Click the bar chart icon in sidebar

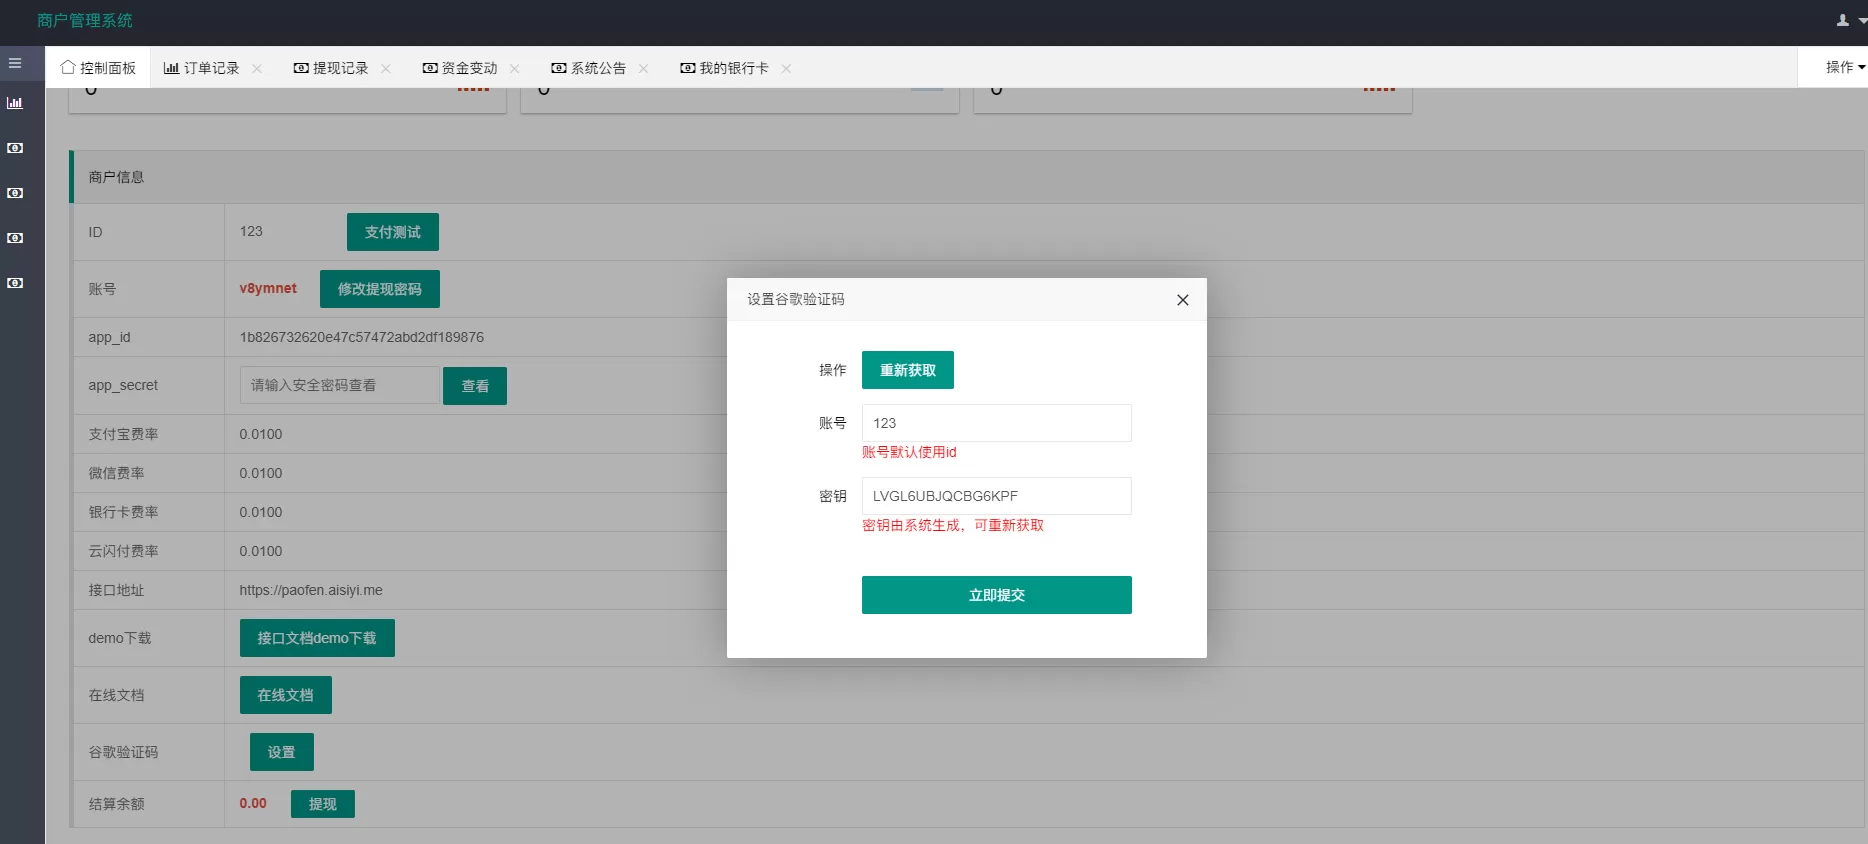(15, 103)
